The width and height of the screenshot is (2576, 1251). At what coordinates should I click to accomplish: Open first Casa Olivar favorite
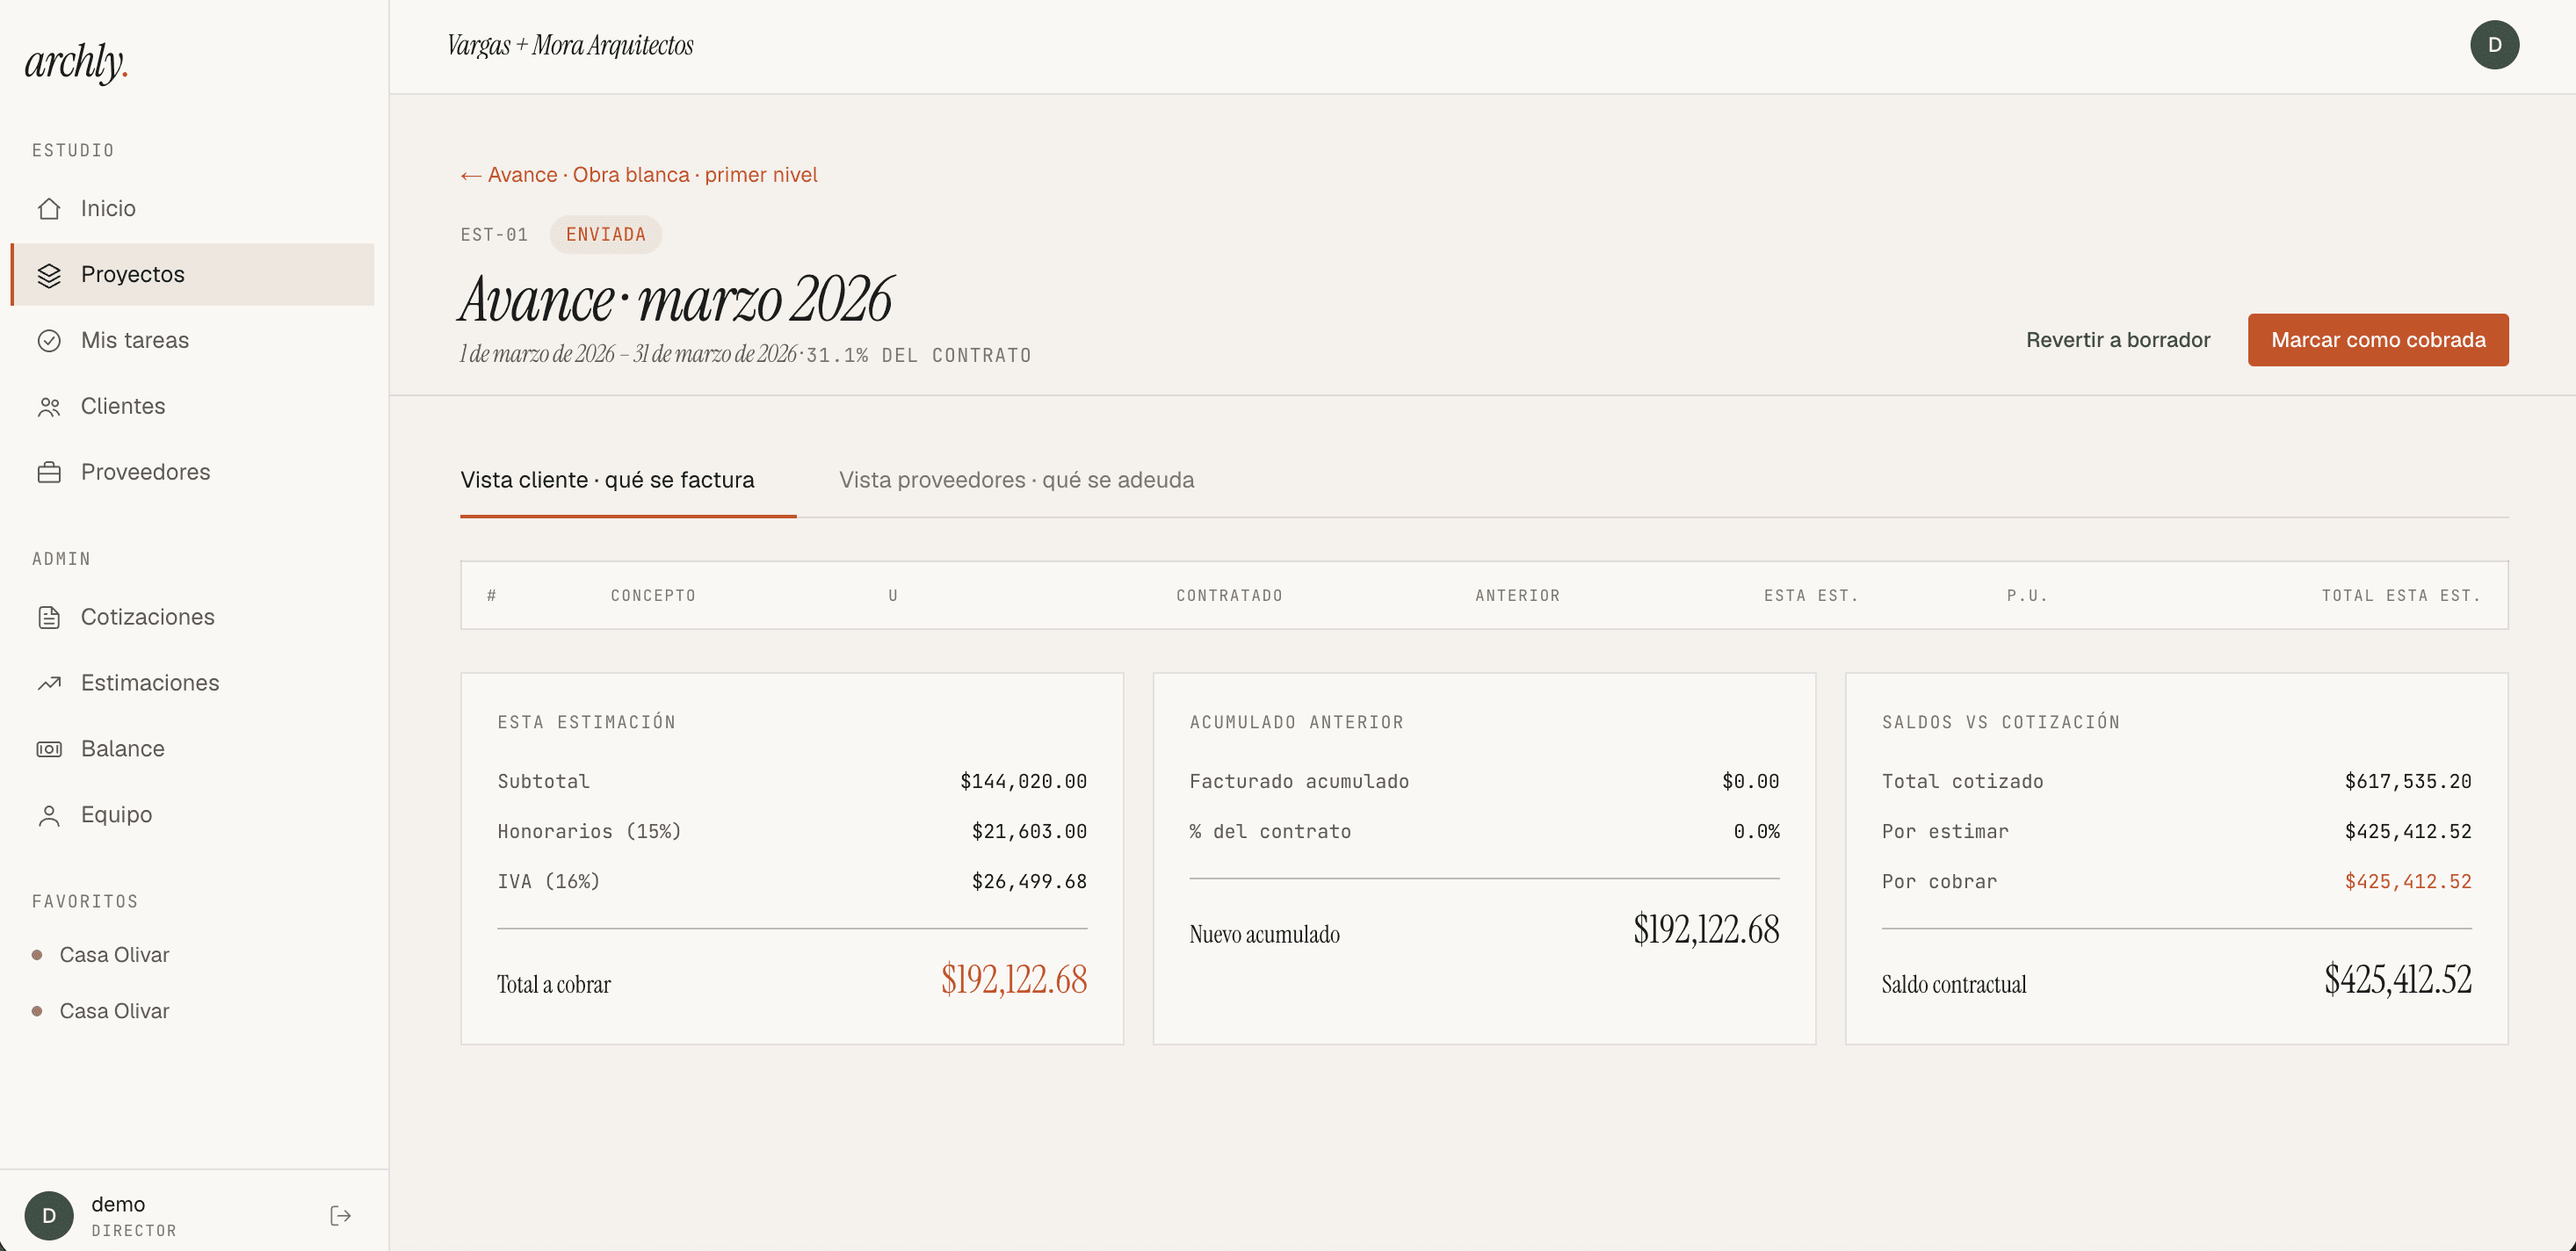[x=114, y=955]
